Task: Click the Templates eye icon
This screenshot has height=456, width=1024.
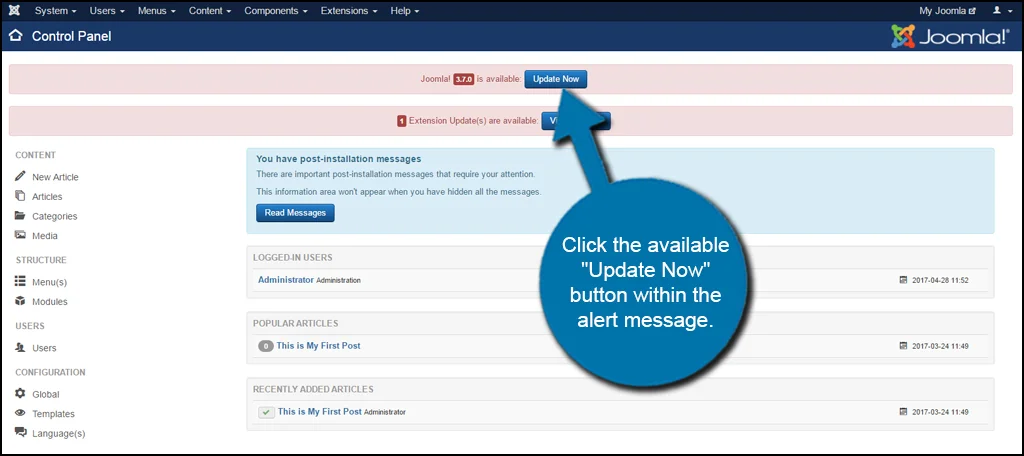Action: point(20,414)
